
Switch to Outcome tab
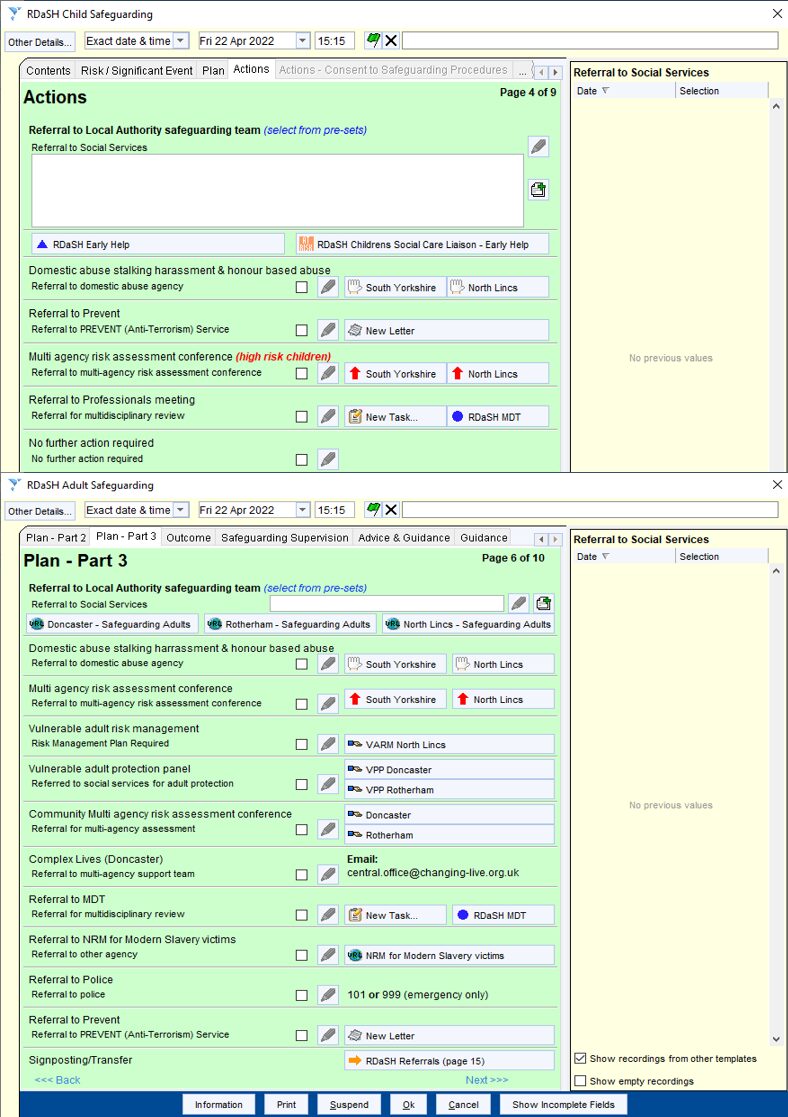tap(189, 538)
